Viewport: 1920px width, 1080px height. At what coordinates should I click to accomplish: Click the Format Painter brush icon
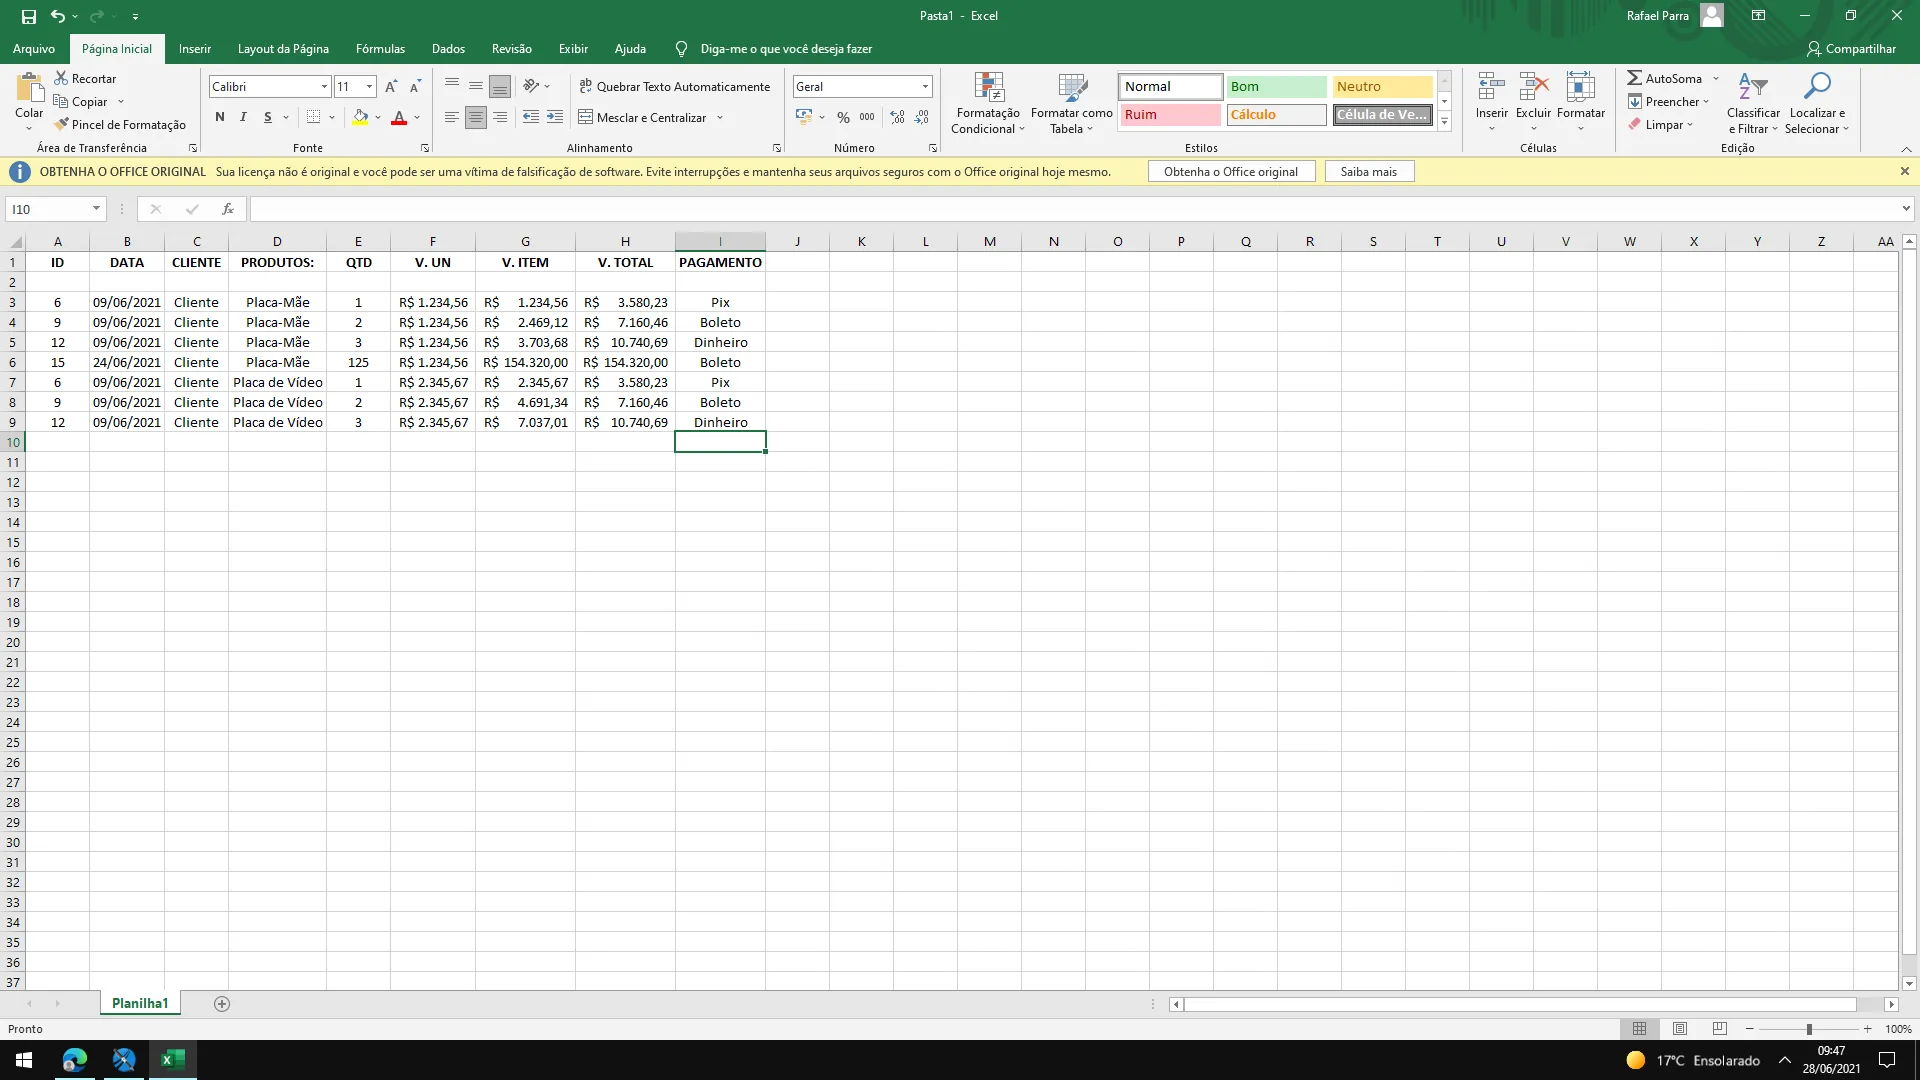point(62,125)
